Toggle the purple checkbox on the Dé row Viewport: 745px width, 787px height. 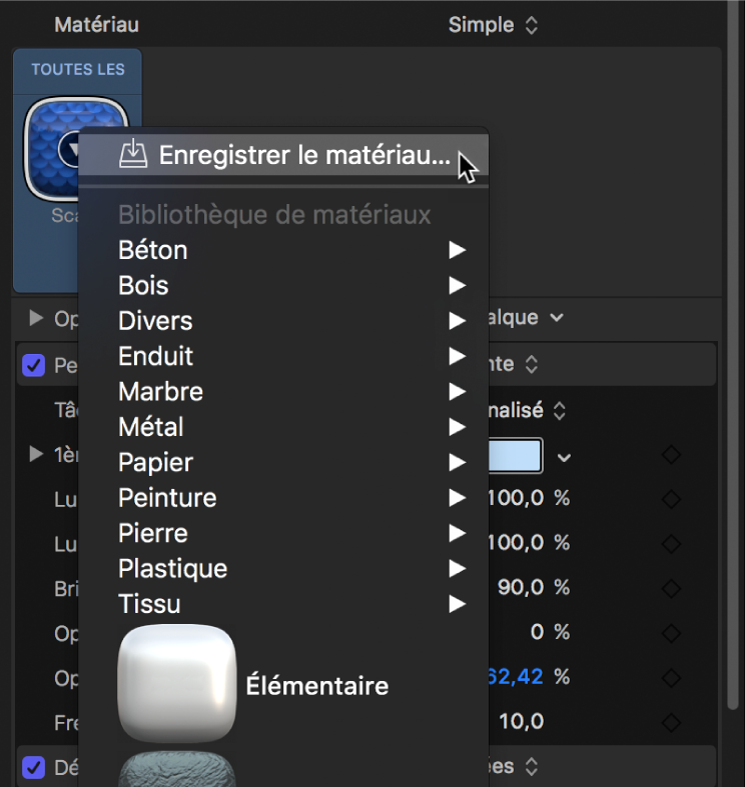click(34, 767)
